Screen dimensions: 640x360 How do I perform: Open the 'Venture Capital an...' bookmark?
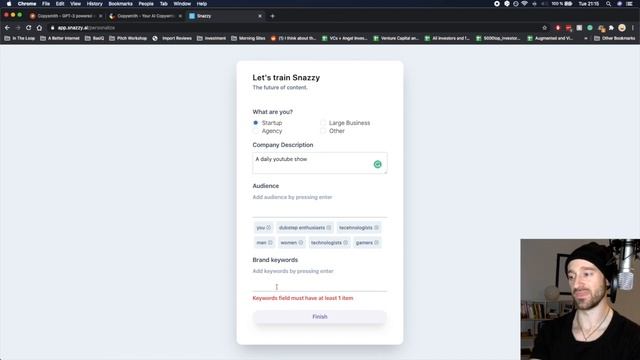[x=396, y=38]
